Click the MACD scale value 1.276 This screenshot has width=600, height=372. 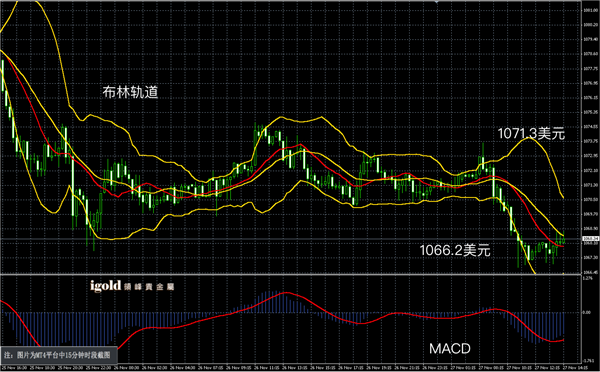(587, 278)
